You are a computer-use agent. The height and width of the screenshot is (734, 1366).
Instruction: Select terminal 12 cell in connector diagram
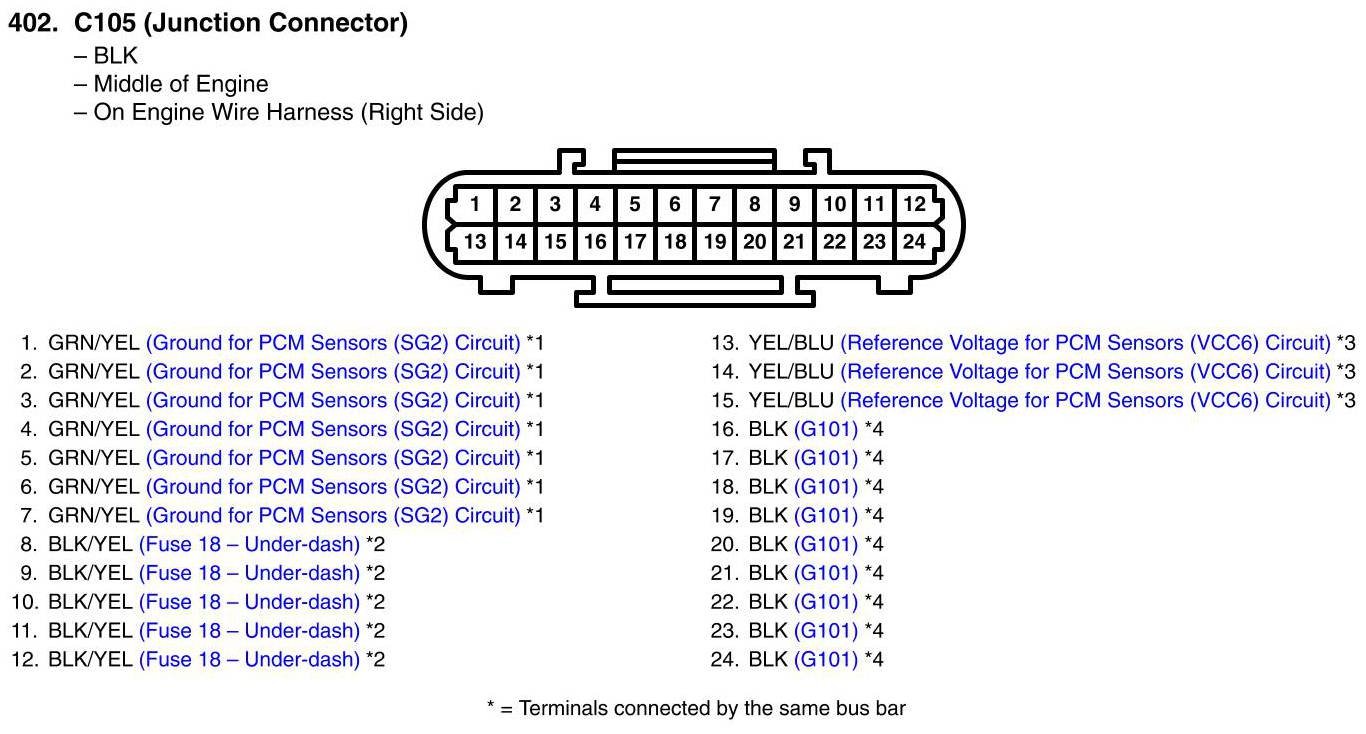[x=914, y=205]
